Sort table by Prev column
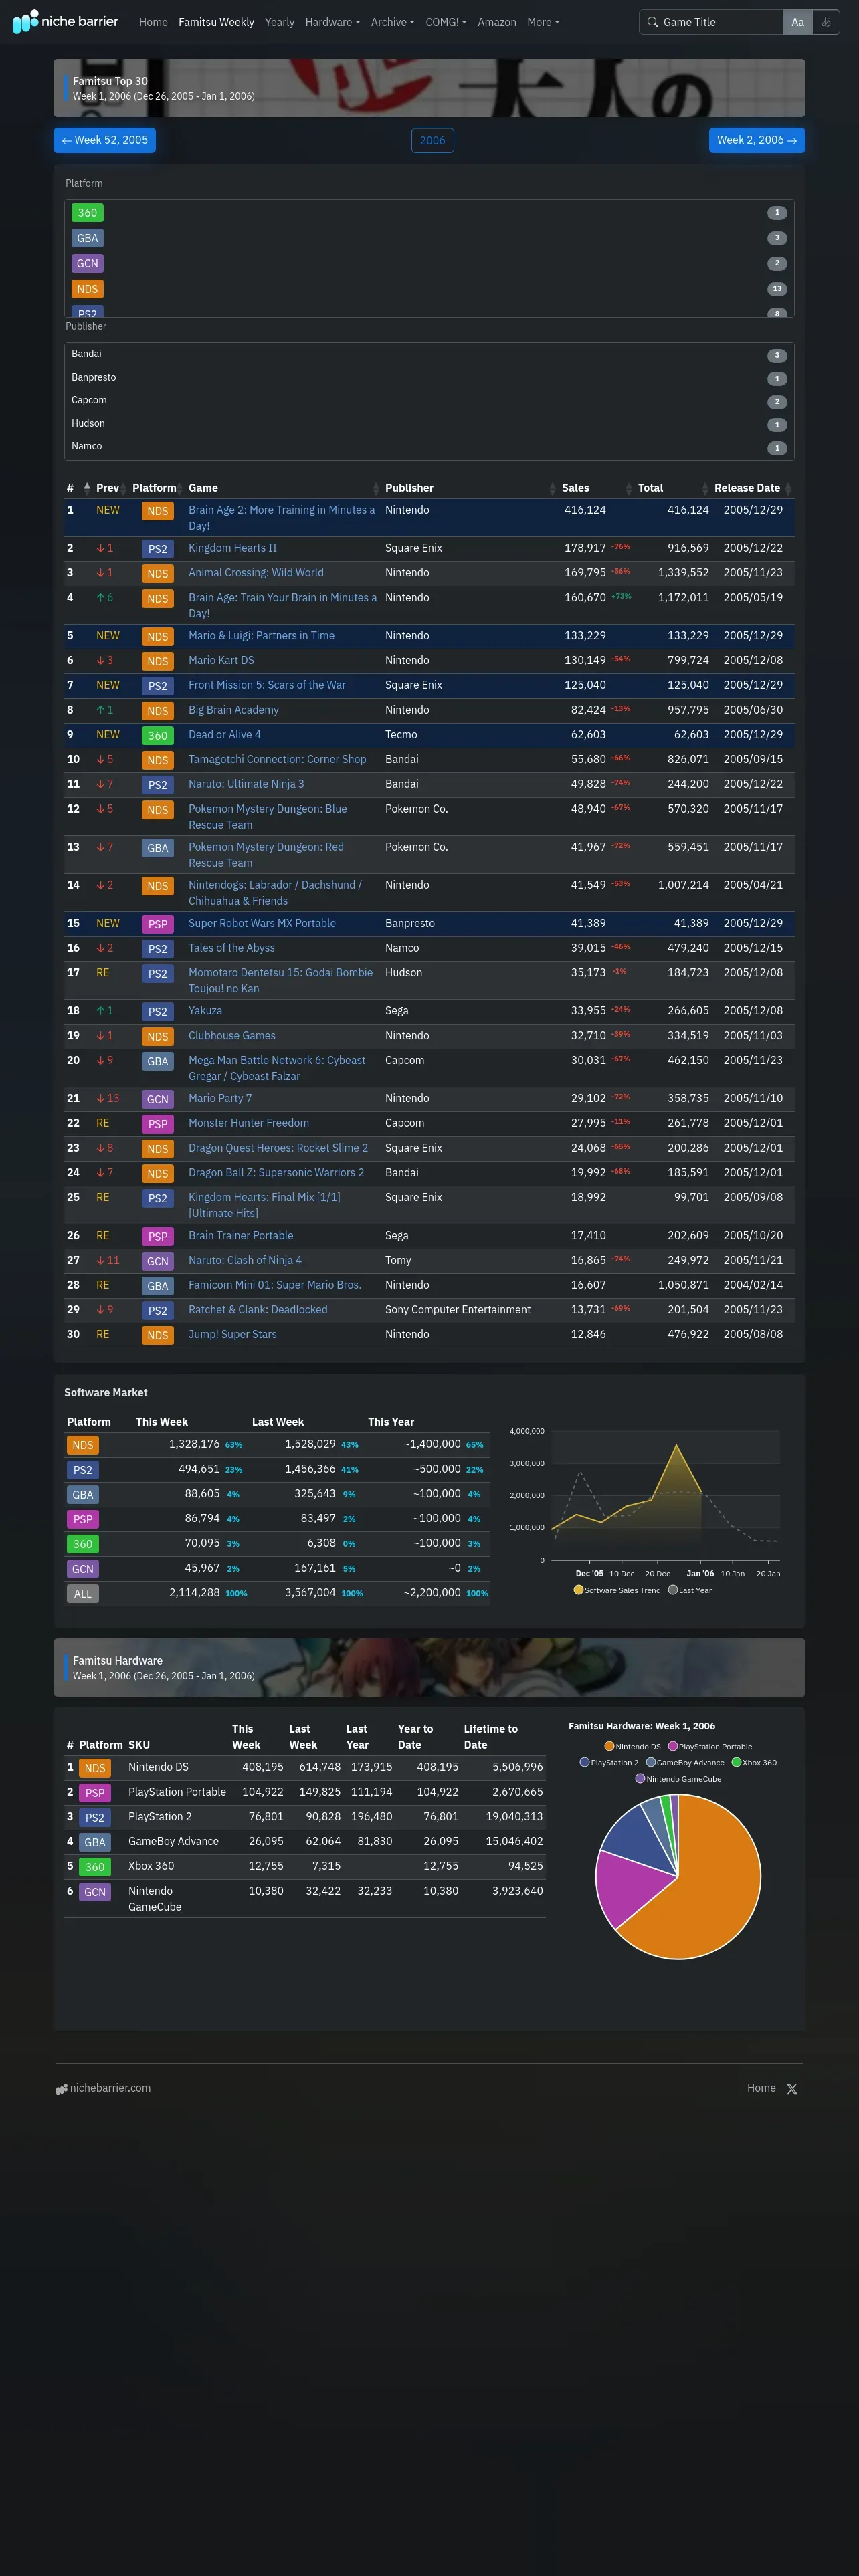The image size is (859, 2576). coord(110,488)
